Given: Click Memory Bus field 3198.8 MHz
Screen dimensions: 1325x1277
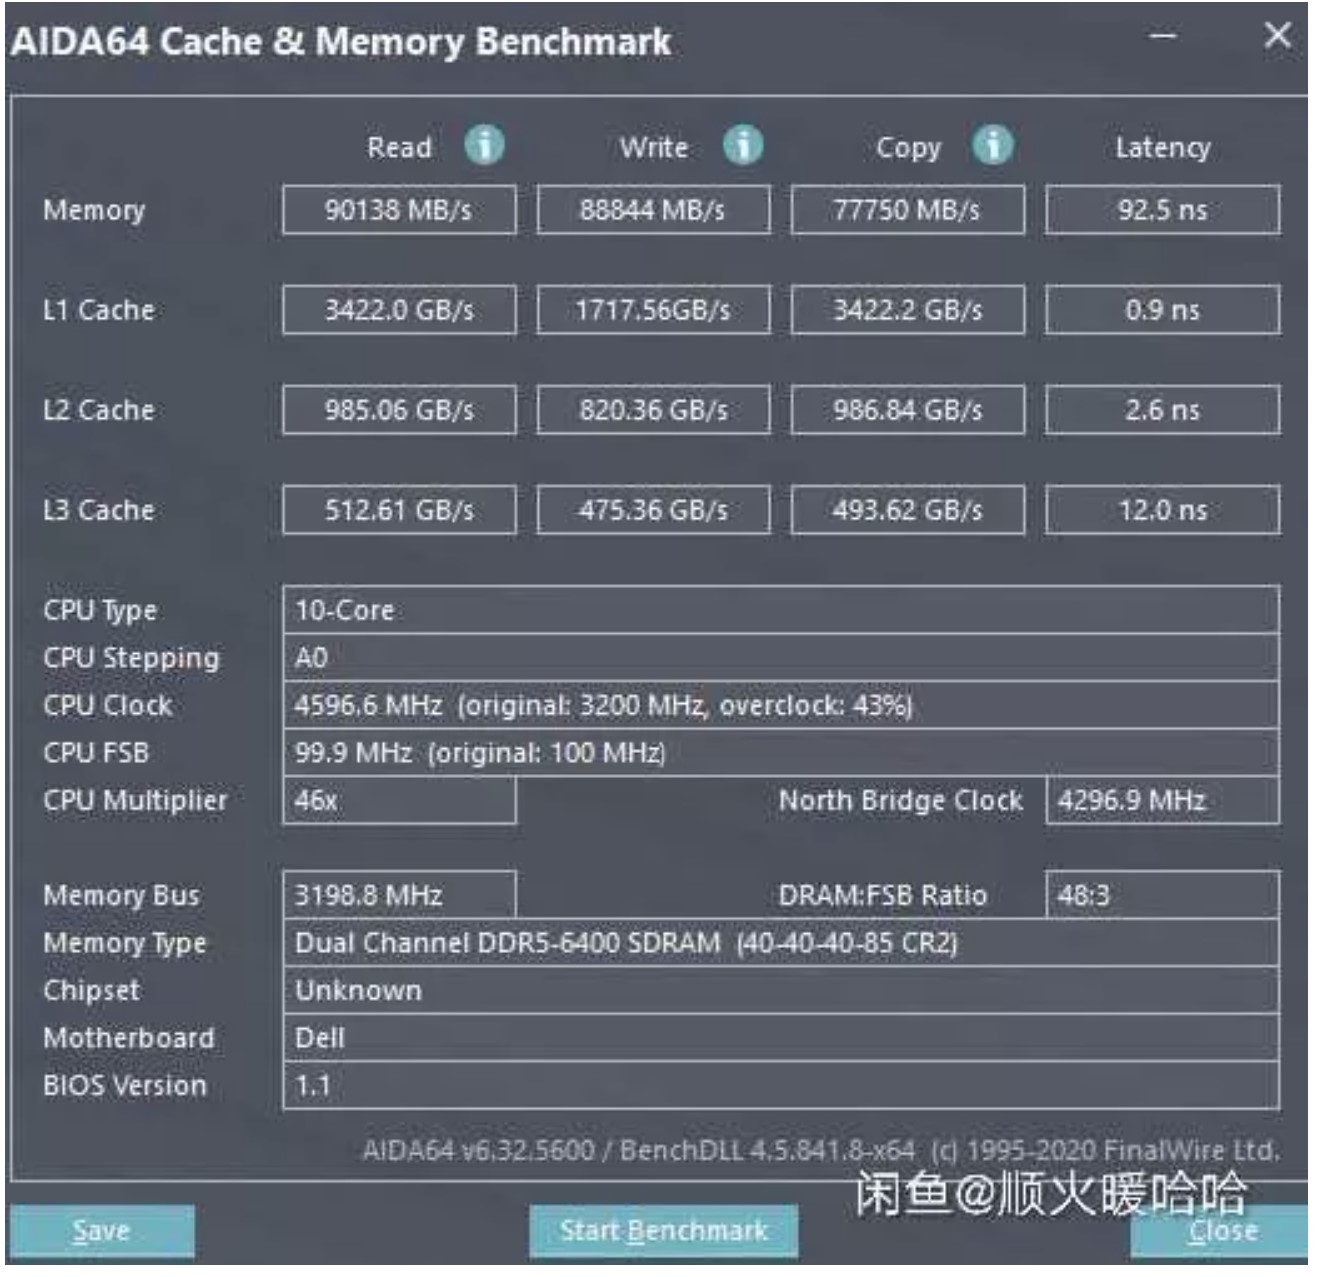Looking at the screenshot, I should click(x=399, y=895).
